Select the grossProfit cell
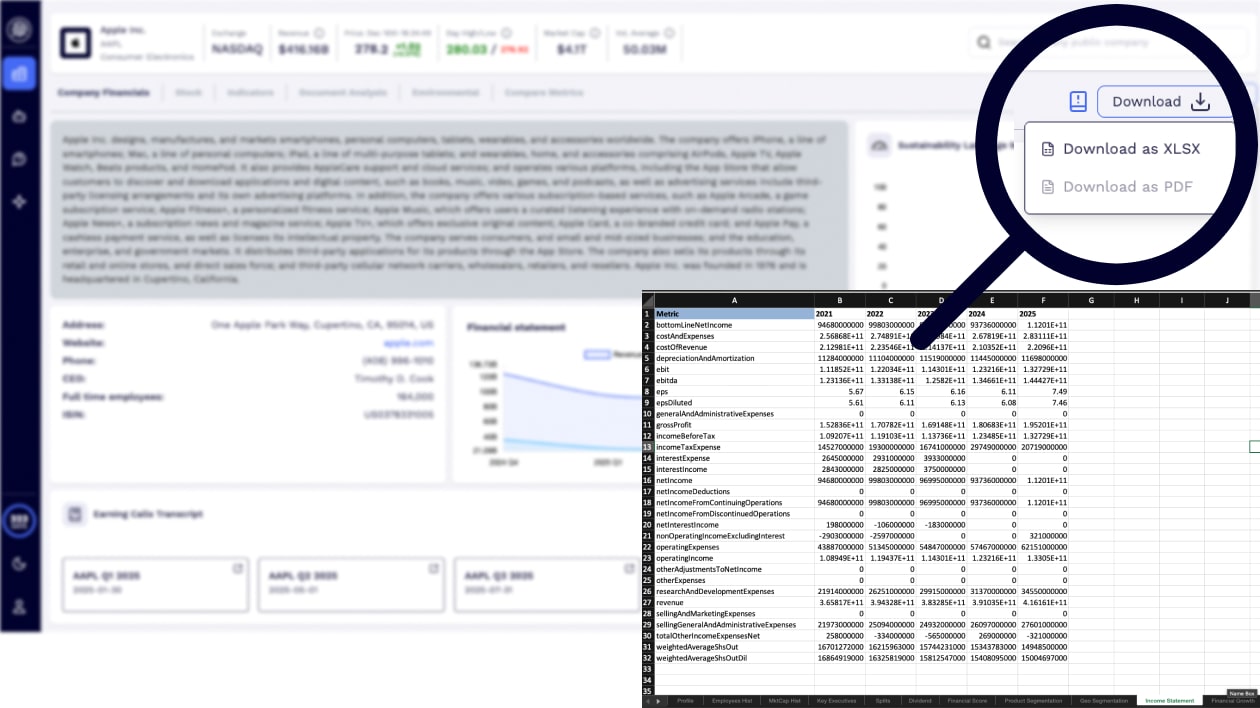 (734, 425)
